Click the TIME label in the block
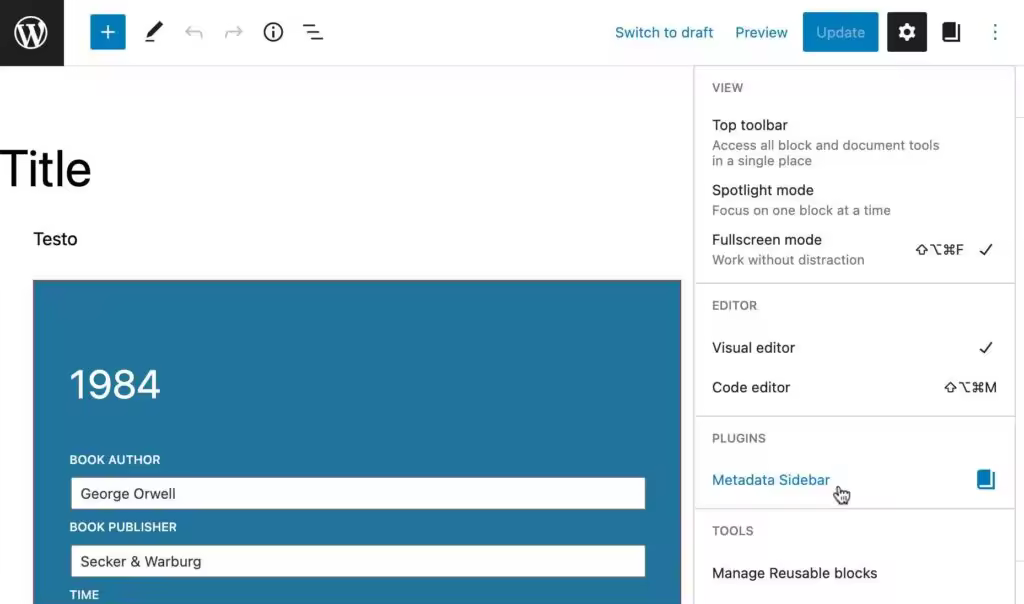Screen dimensions: 1024x604 pos(84,595)
